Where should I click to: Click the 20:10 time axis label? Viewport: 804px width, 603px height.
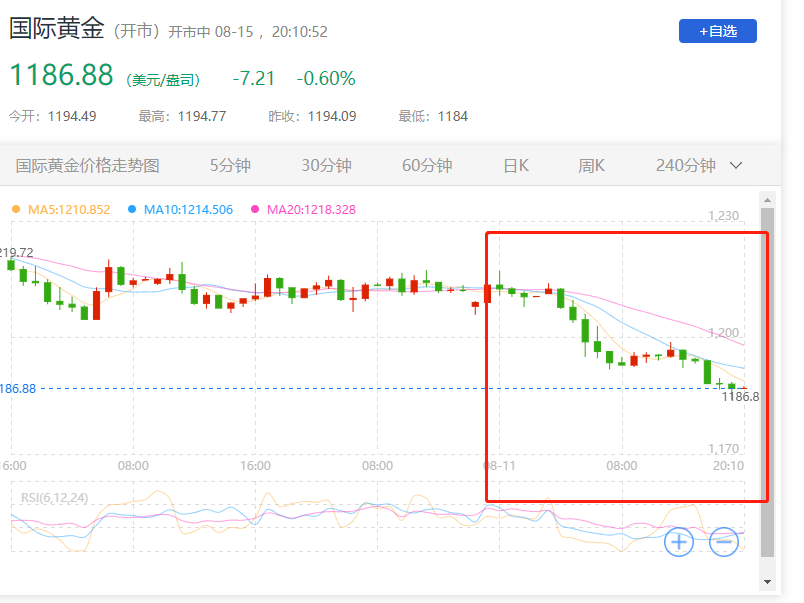coord(728,466)
